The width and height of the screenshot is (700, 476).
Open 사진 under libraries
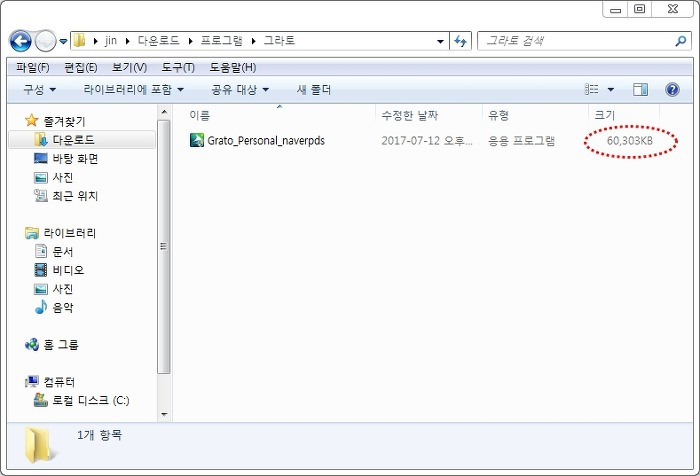coord(63,289)
